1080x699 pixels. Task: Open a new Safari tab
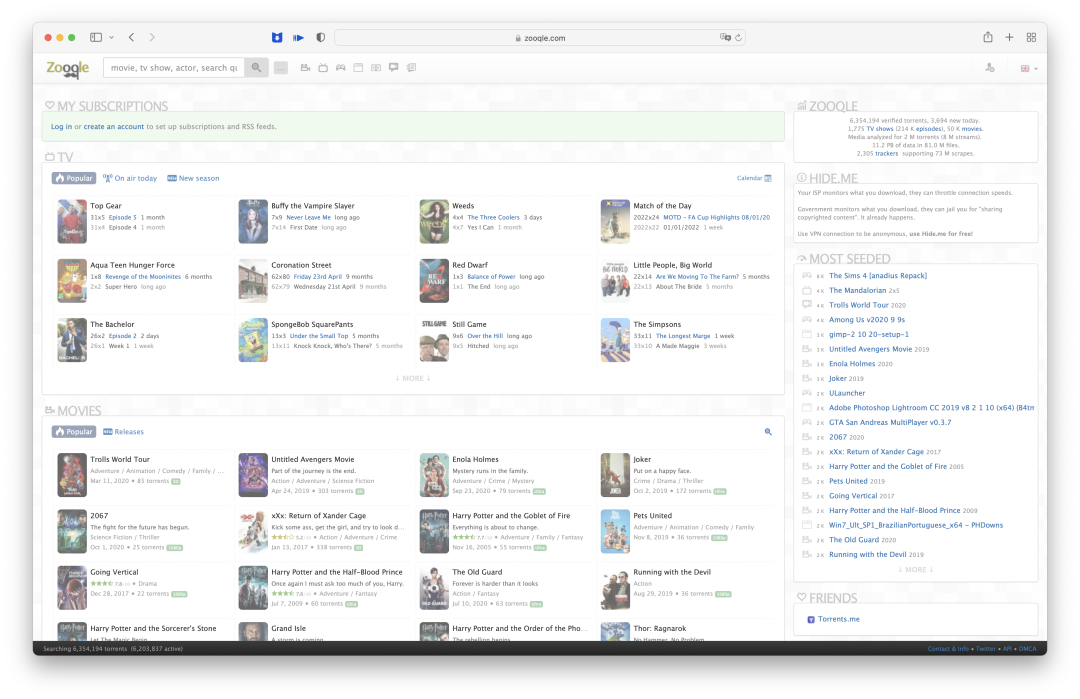point(1009,37)
